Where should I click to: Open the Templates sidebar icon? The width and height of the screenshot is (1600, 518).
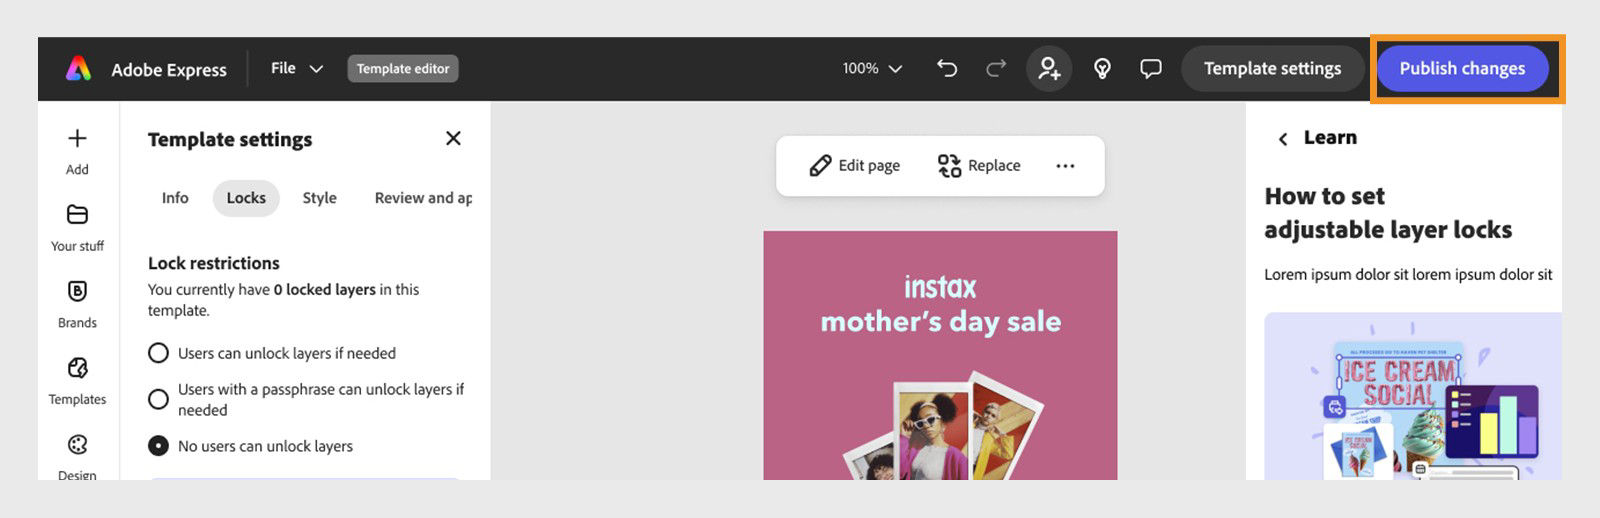[77, 368]
